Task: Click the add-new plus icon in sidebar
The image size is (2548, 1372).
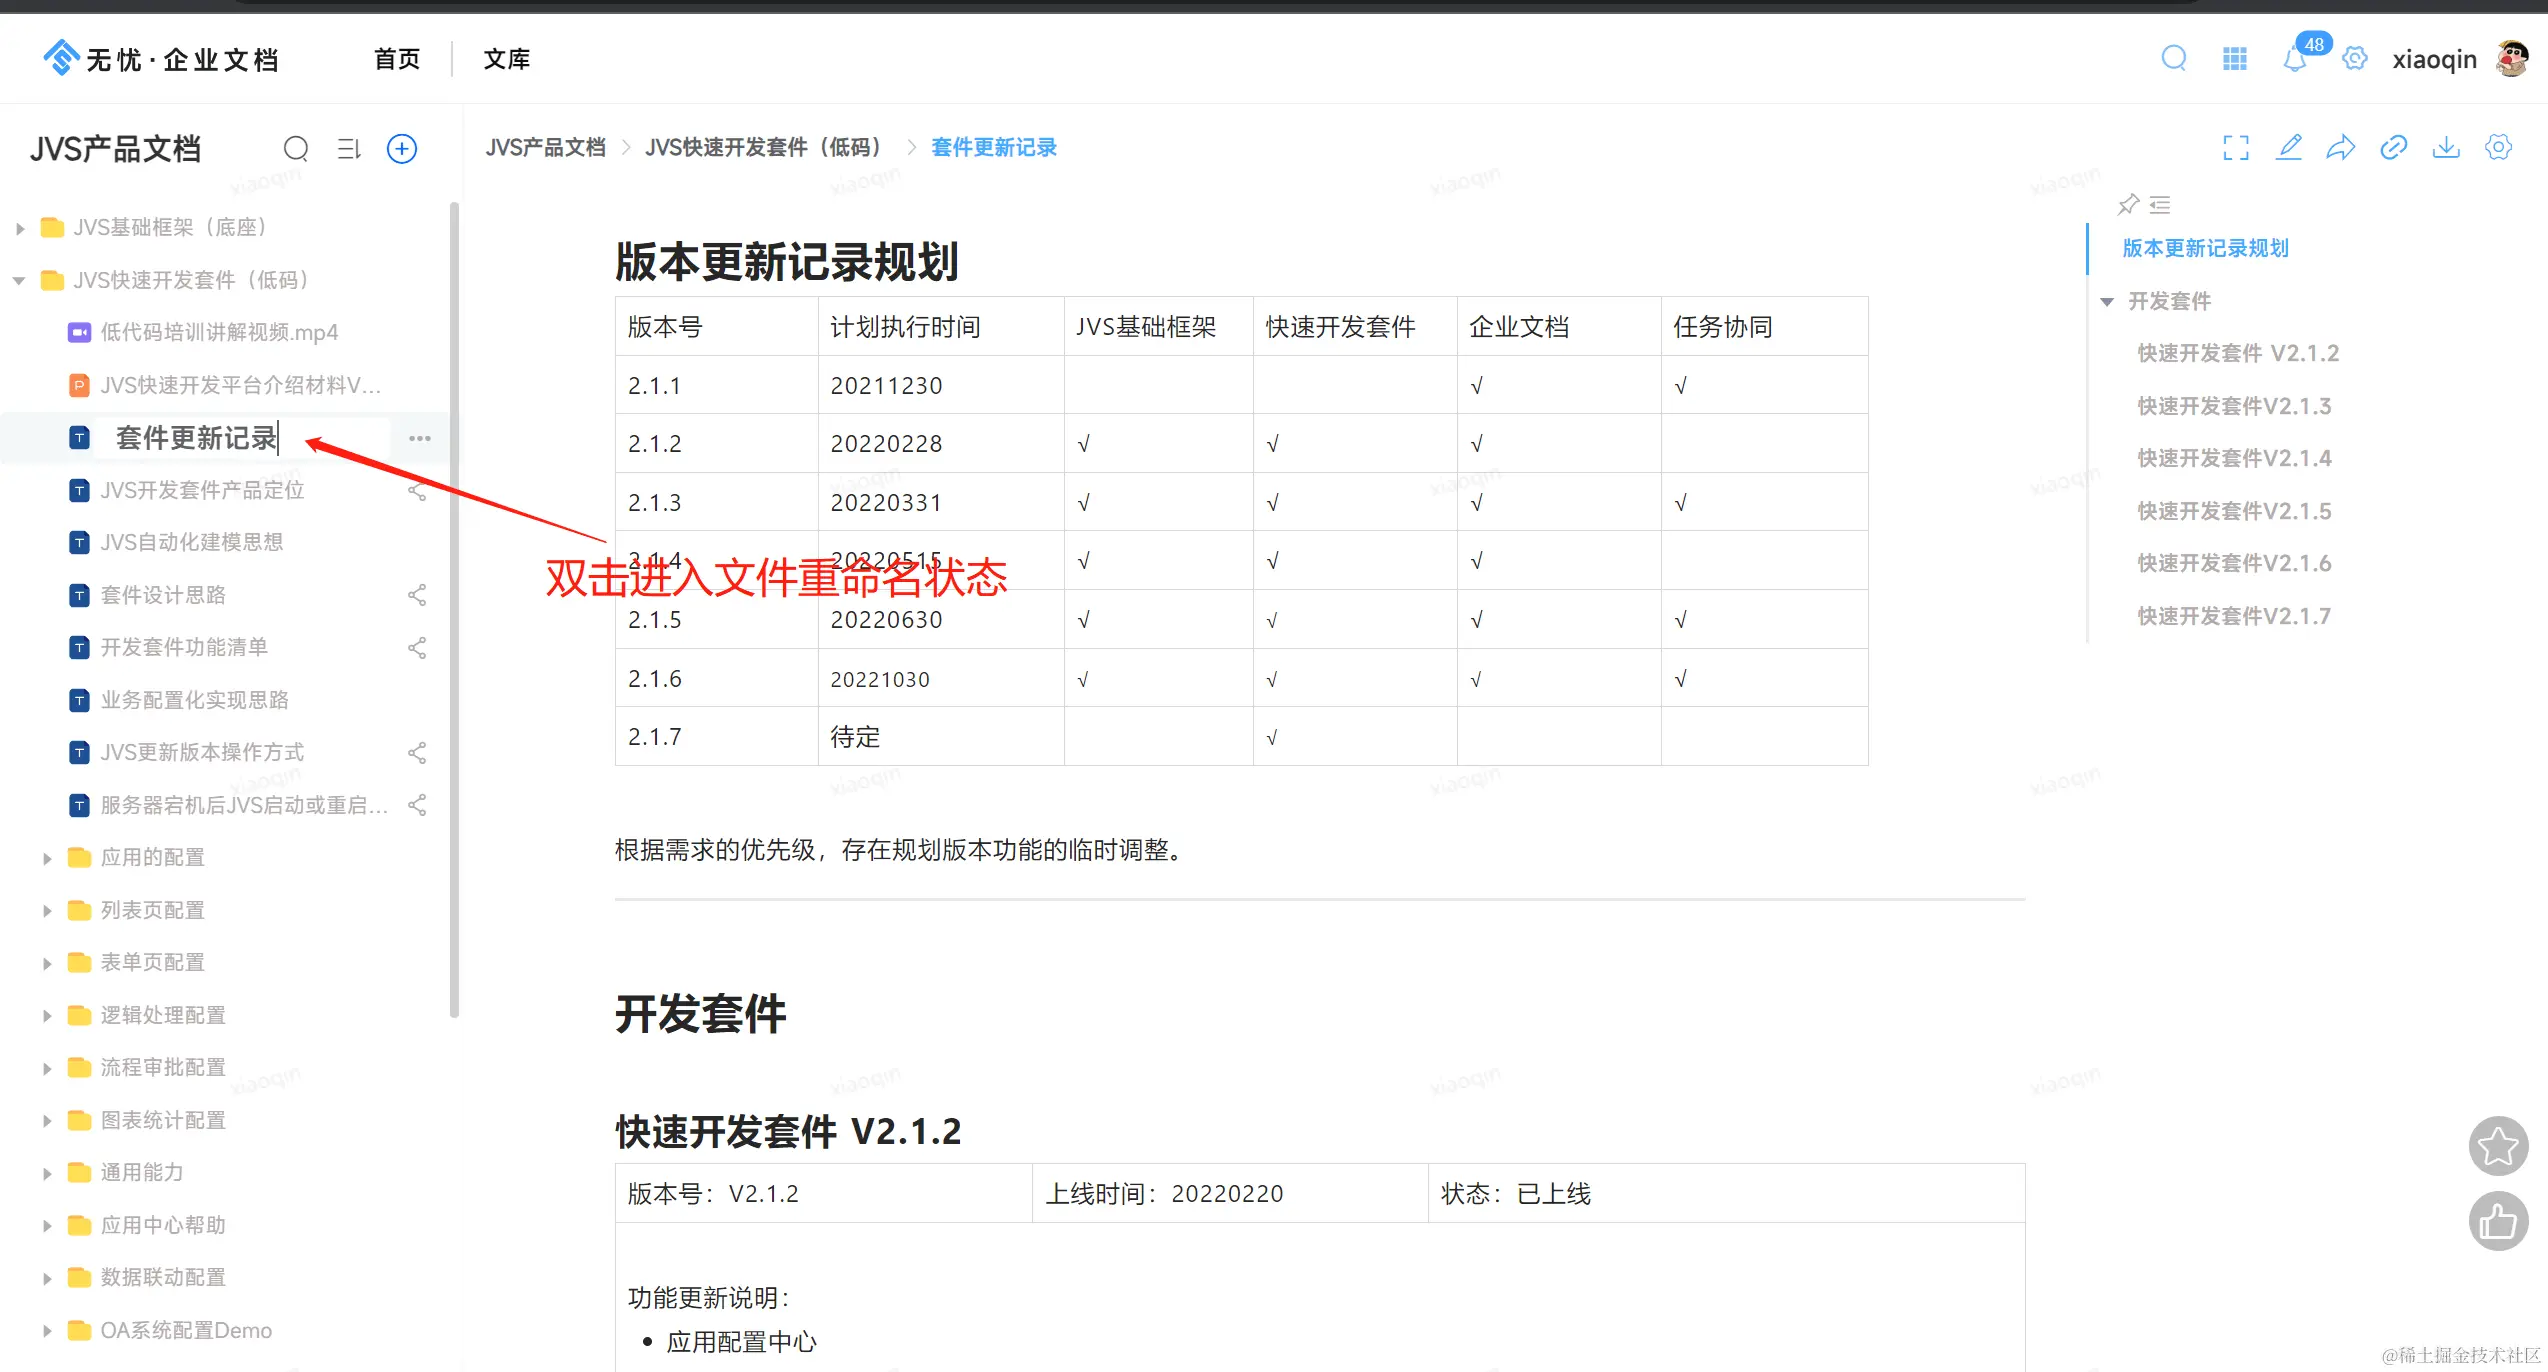Action: coord(402,149)
